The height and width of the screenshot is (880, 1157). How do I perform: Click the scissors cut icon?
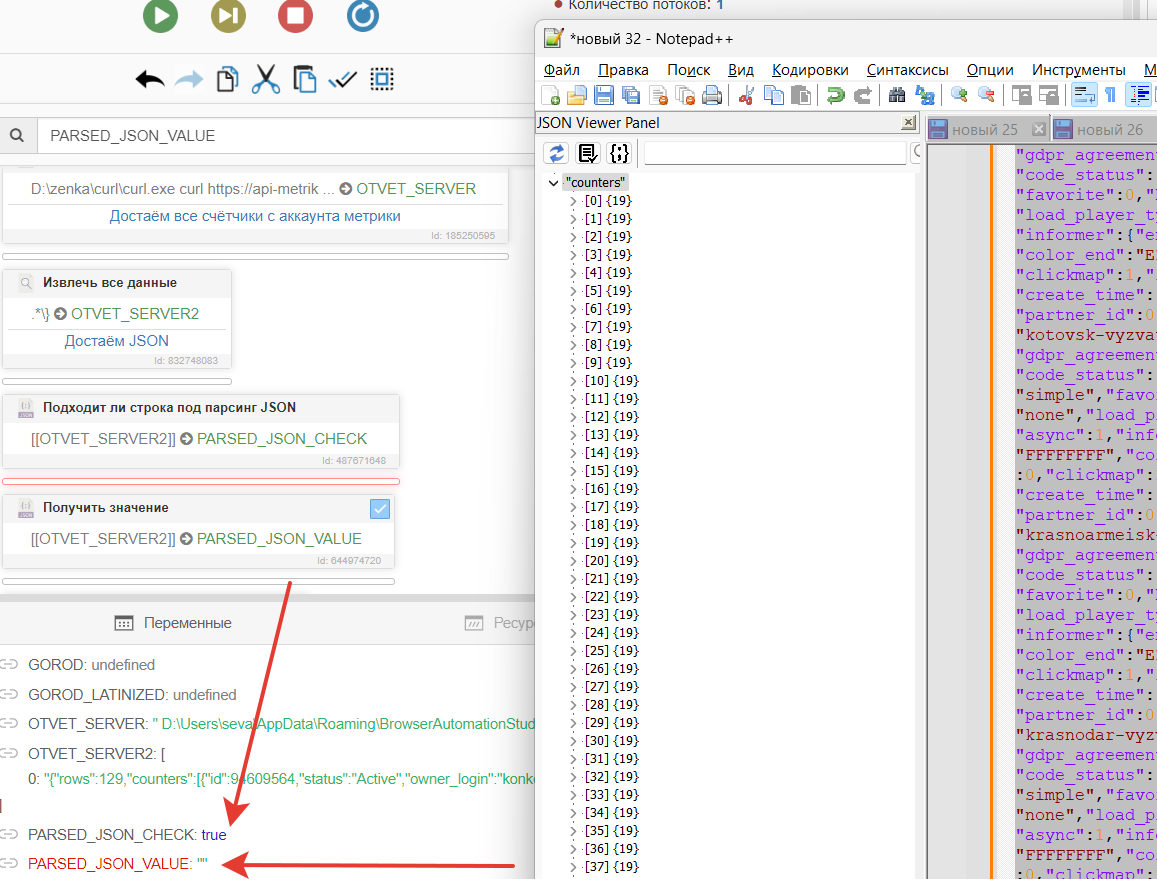click(x=265, y=80)
